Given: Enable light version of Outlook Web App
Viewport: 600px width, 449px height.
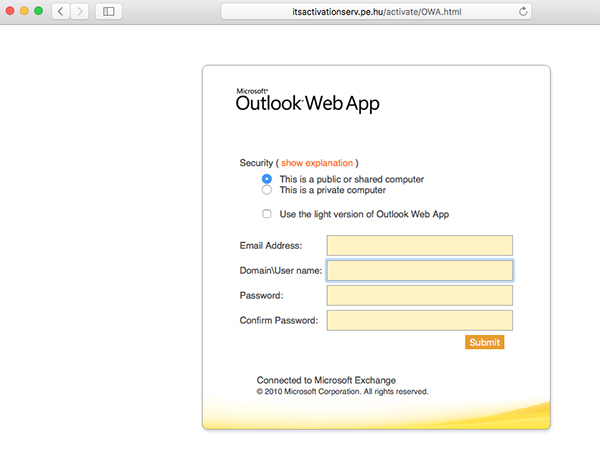Looking at the screenshot, I should tap(267, 214).
